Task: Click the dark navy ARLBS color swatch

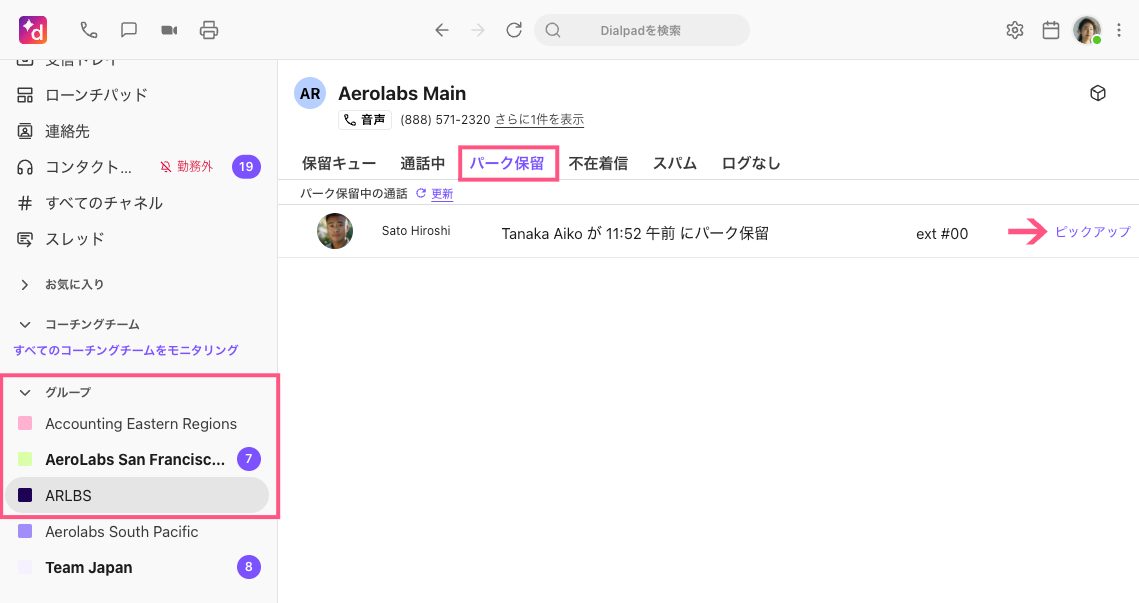Action: click(25, 495)
